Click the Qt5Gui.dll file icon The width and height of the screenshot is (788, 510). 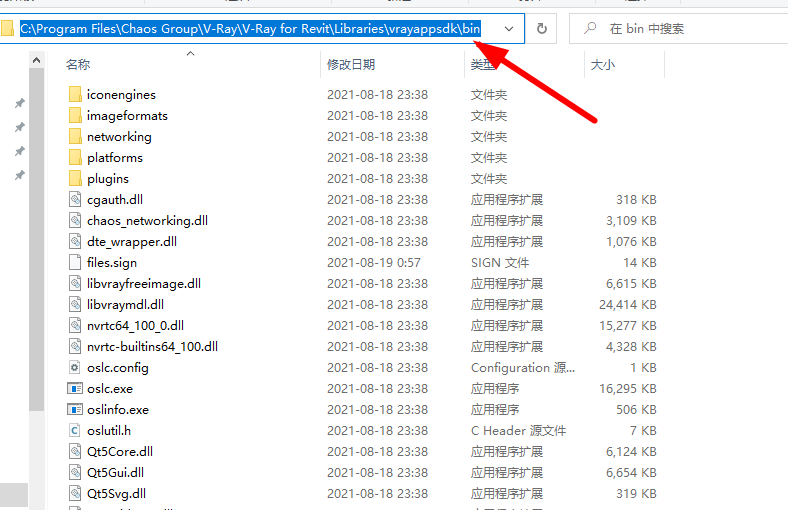pos(75,473)
